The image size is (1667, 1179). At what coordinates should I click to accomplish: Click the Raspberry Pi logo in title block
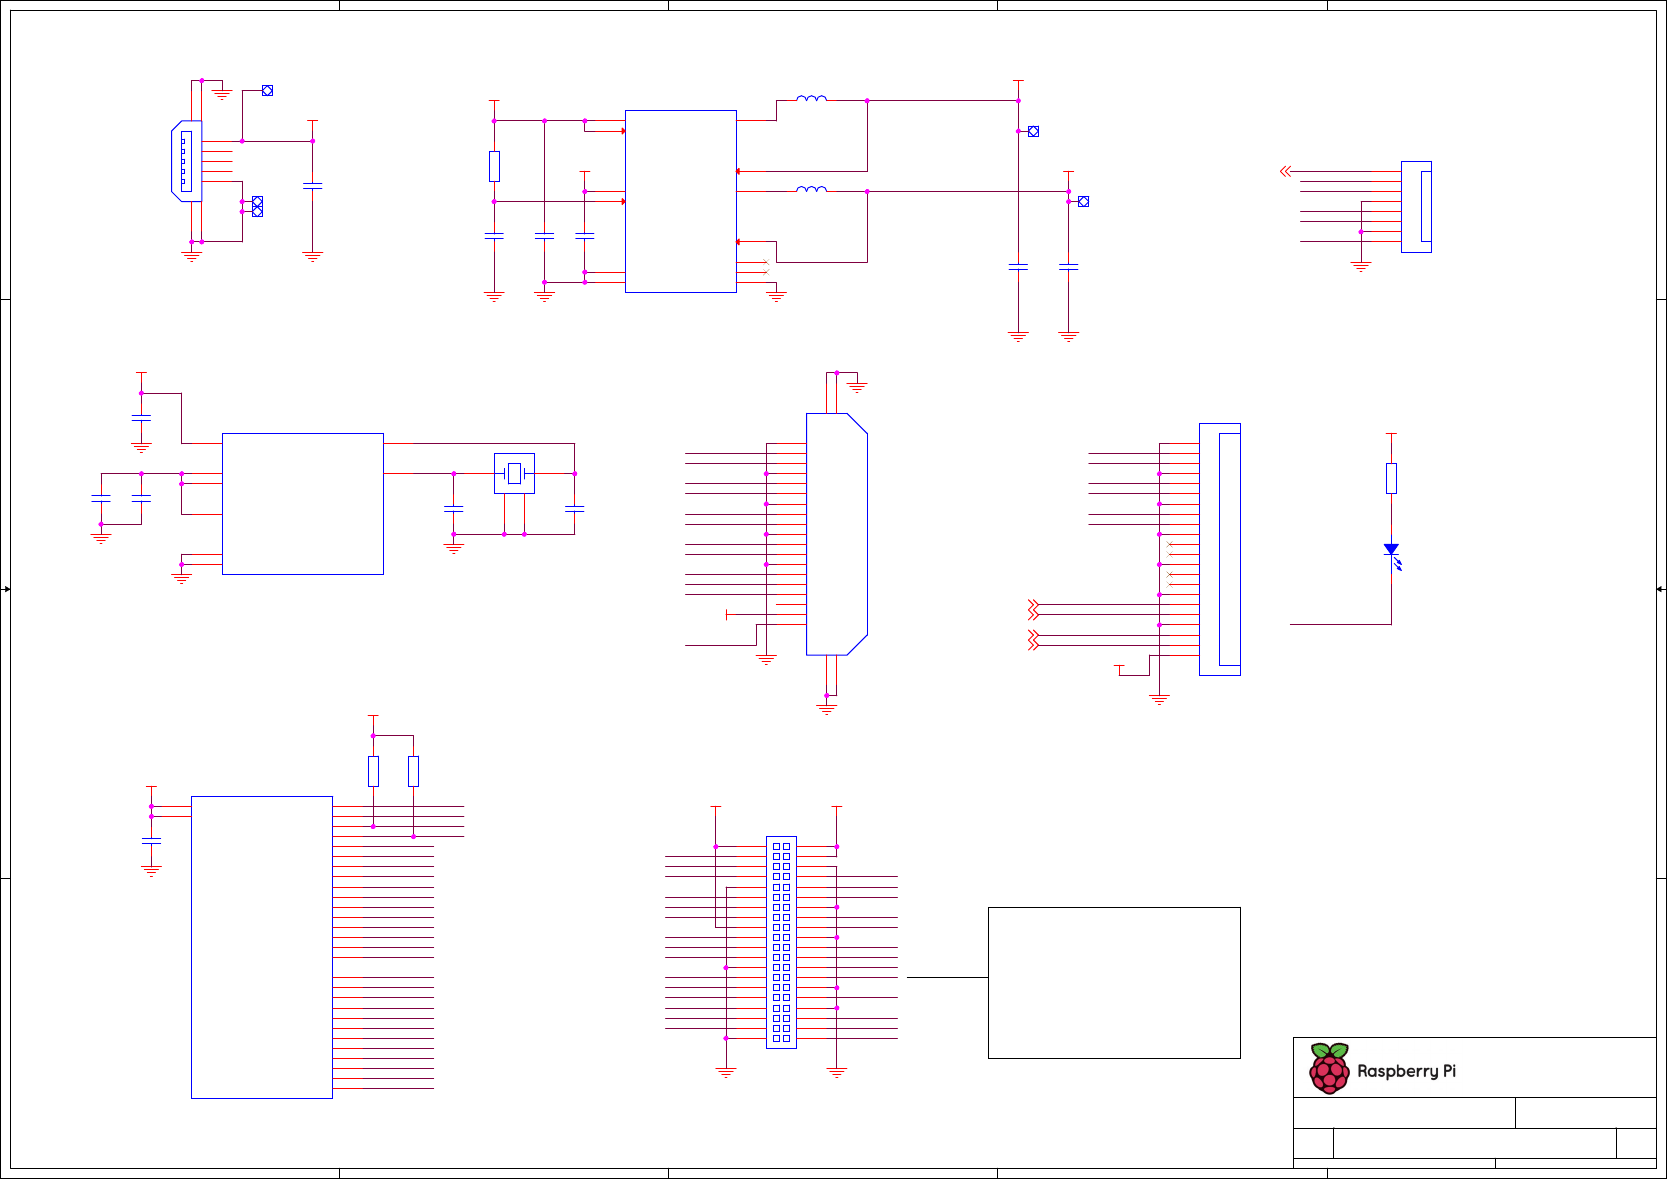click(1329, 1069)
